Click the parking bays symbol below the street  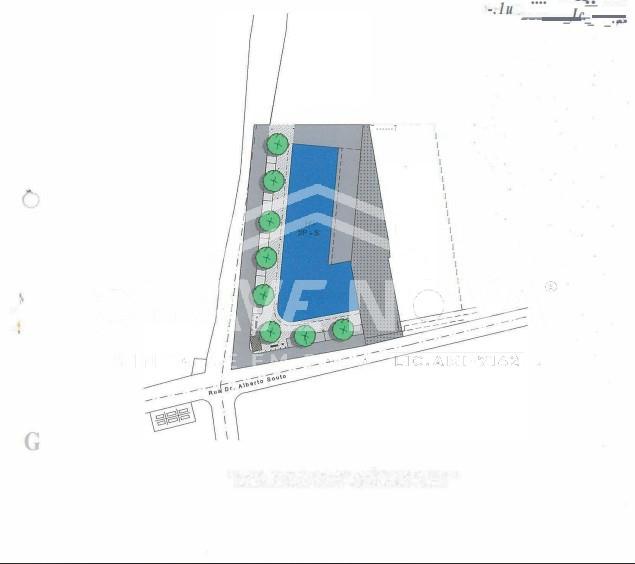[173, 415]
